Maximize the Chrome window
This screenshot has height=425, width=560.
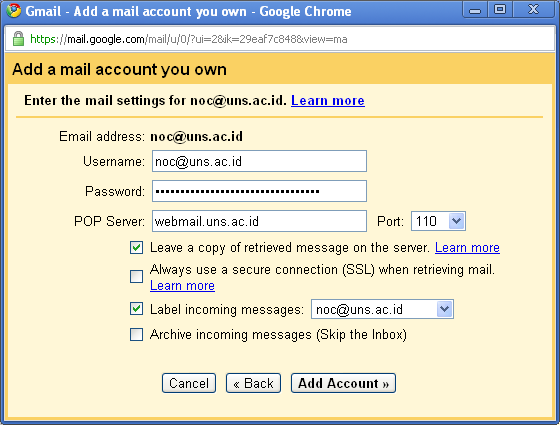pyautogui.click(x=500, y=10)
